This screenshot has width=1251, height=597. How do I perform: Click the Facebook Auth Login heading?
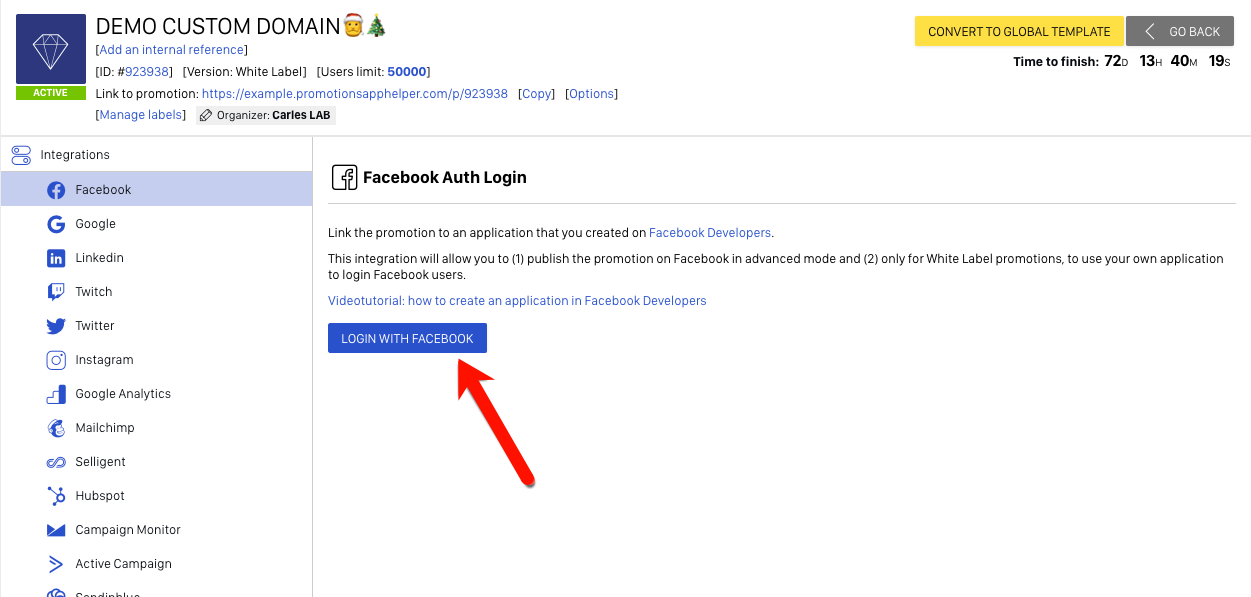[x=444, y=177]
